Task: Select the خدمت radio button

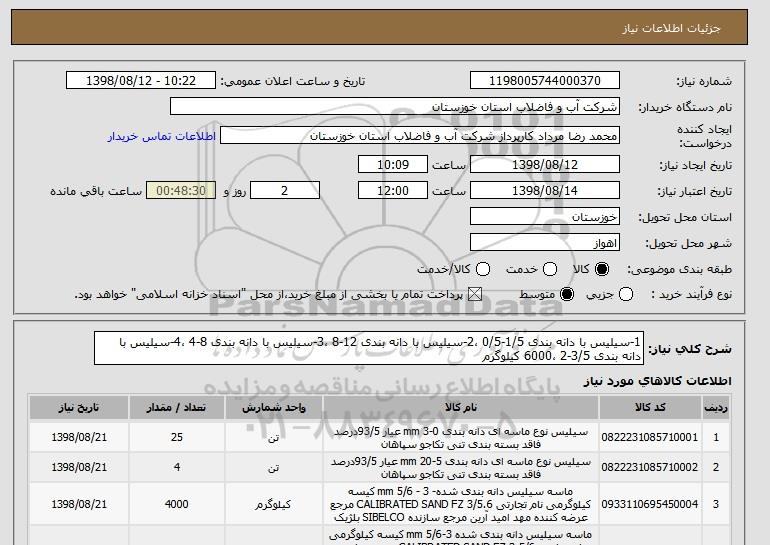Action: click(x=550, y=269)
